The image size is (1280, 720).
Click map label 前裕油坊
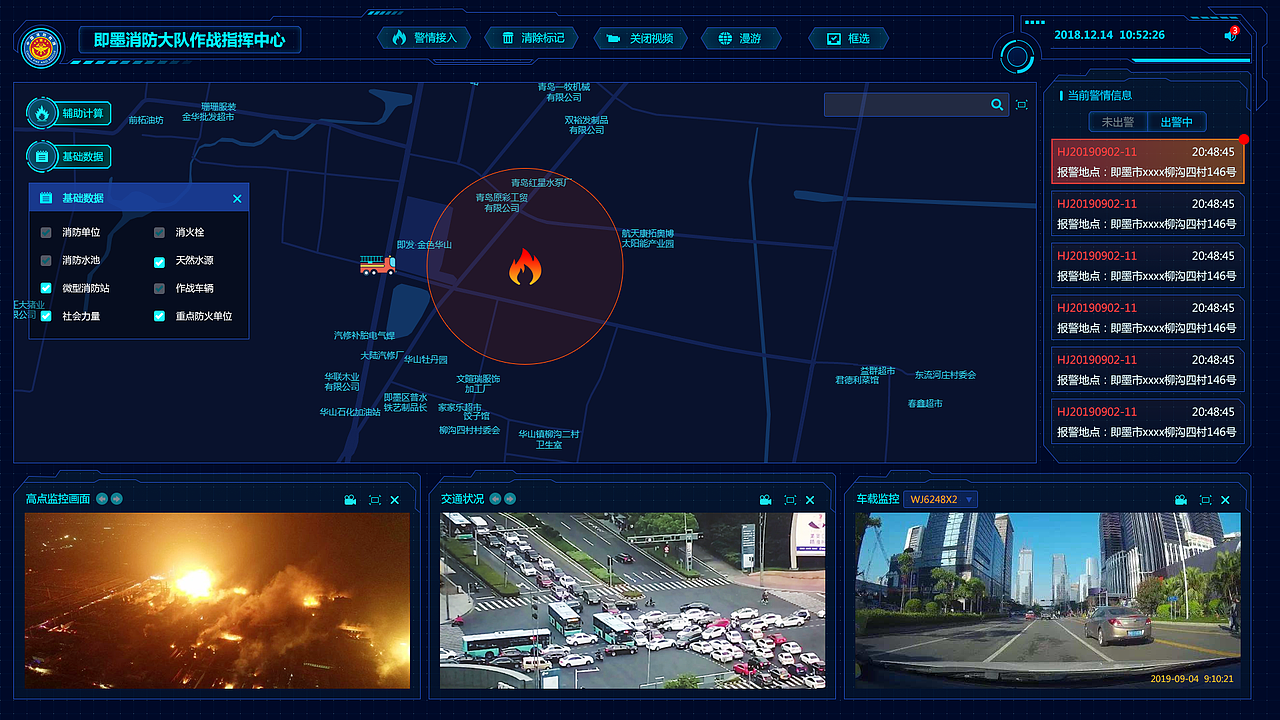(x=146, y=120)
